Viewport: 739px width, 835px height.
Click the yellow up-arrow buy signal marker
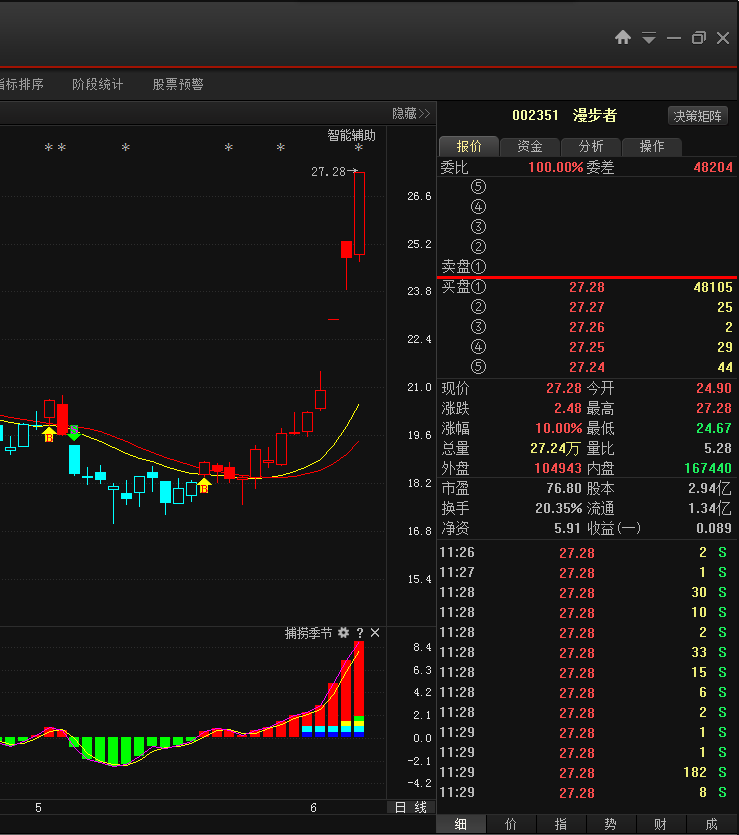coord(48,433)
